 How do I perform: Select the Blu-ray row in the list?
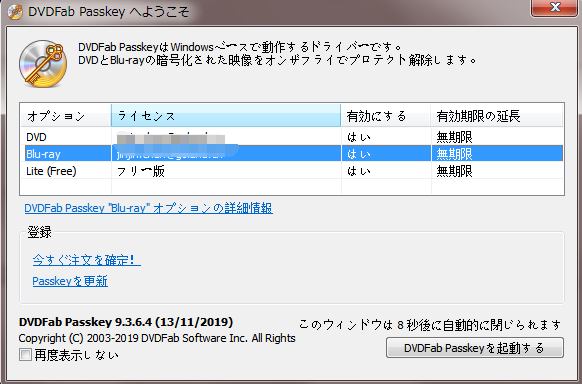[291, 154]
